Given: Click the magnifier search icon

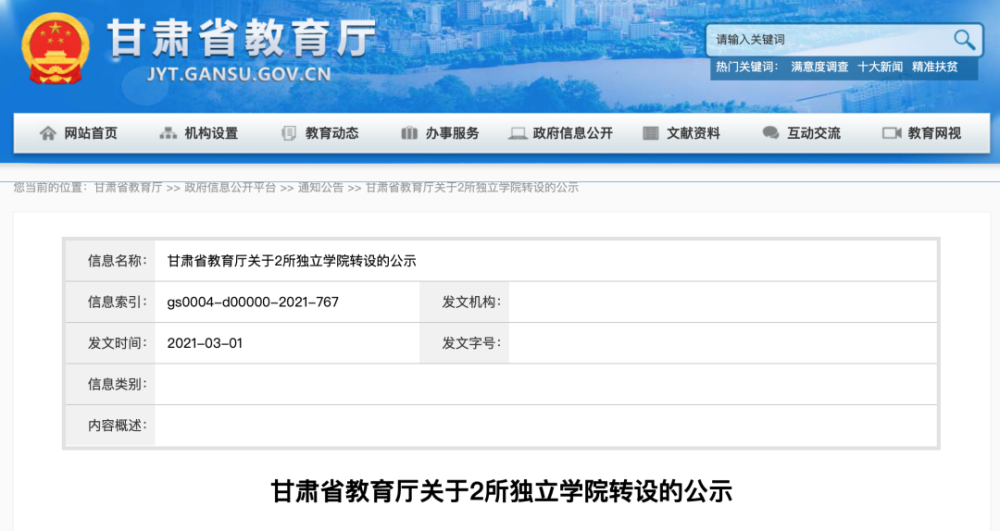Looking at the screenshot, I should pyautogui.click(x=964, y=40).
